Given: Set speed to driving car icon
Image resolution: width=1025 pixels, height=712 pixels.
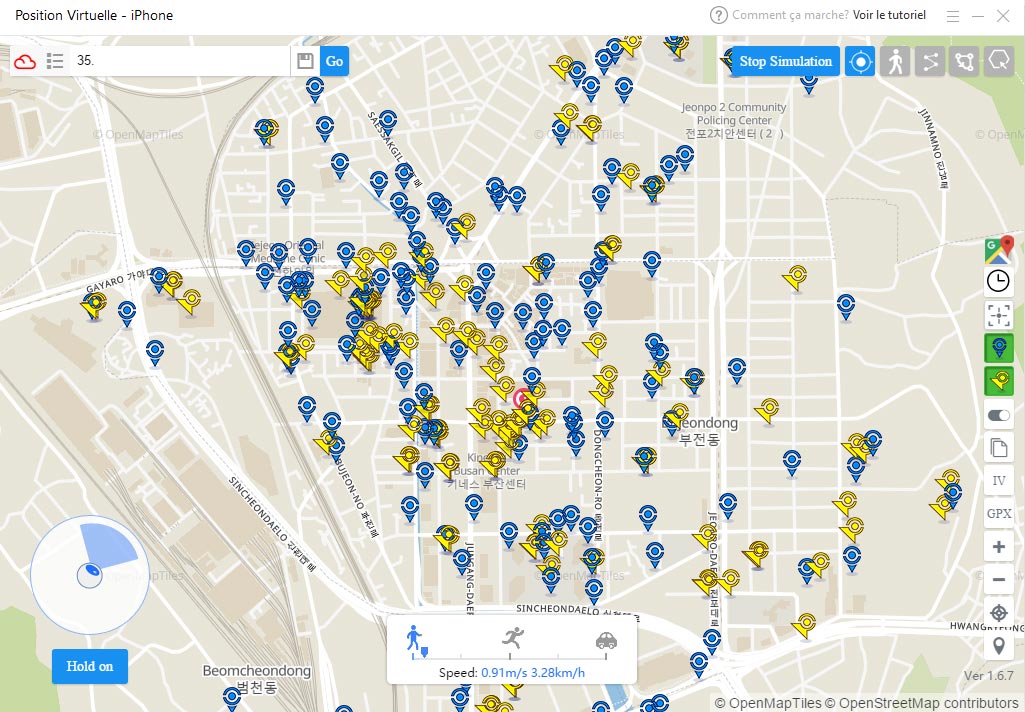Looking at the screenshot, I should (x=606, y=640).
